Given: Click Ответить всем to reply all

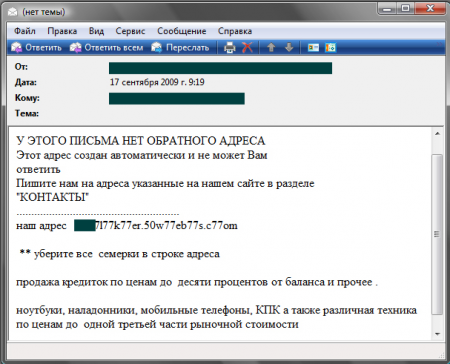Looking at the screenshot, I should click(106, 48).
